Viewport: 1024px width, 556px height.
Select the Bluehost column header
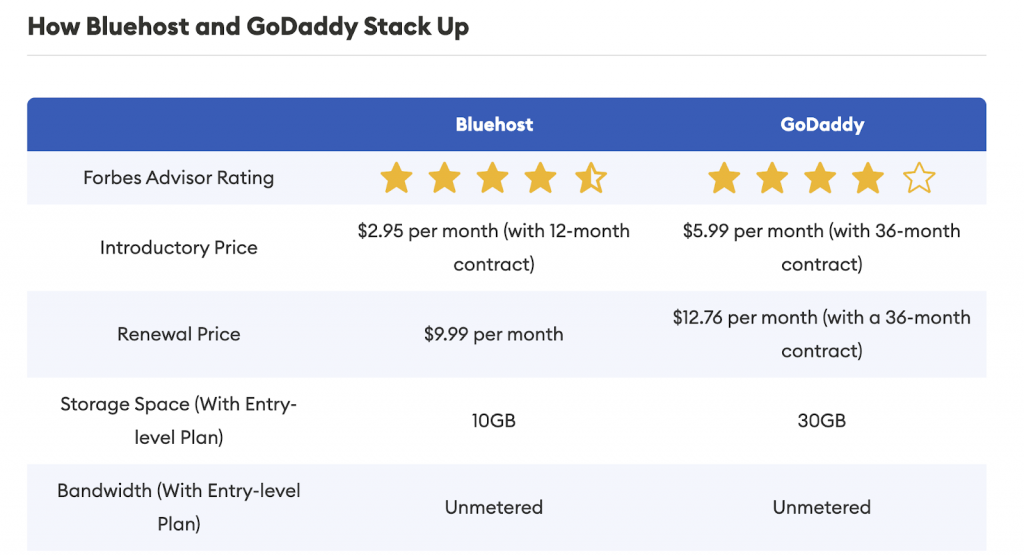(494, 124)
